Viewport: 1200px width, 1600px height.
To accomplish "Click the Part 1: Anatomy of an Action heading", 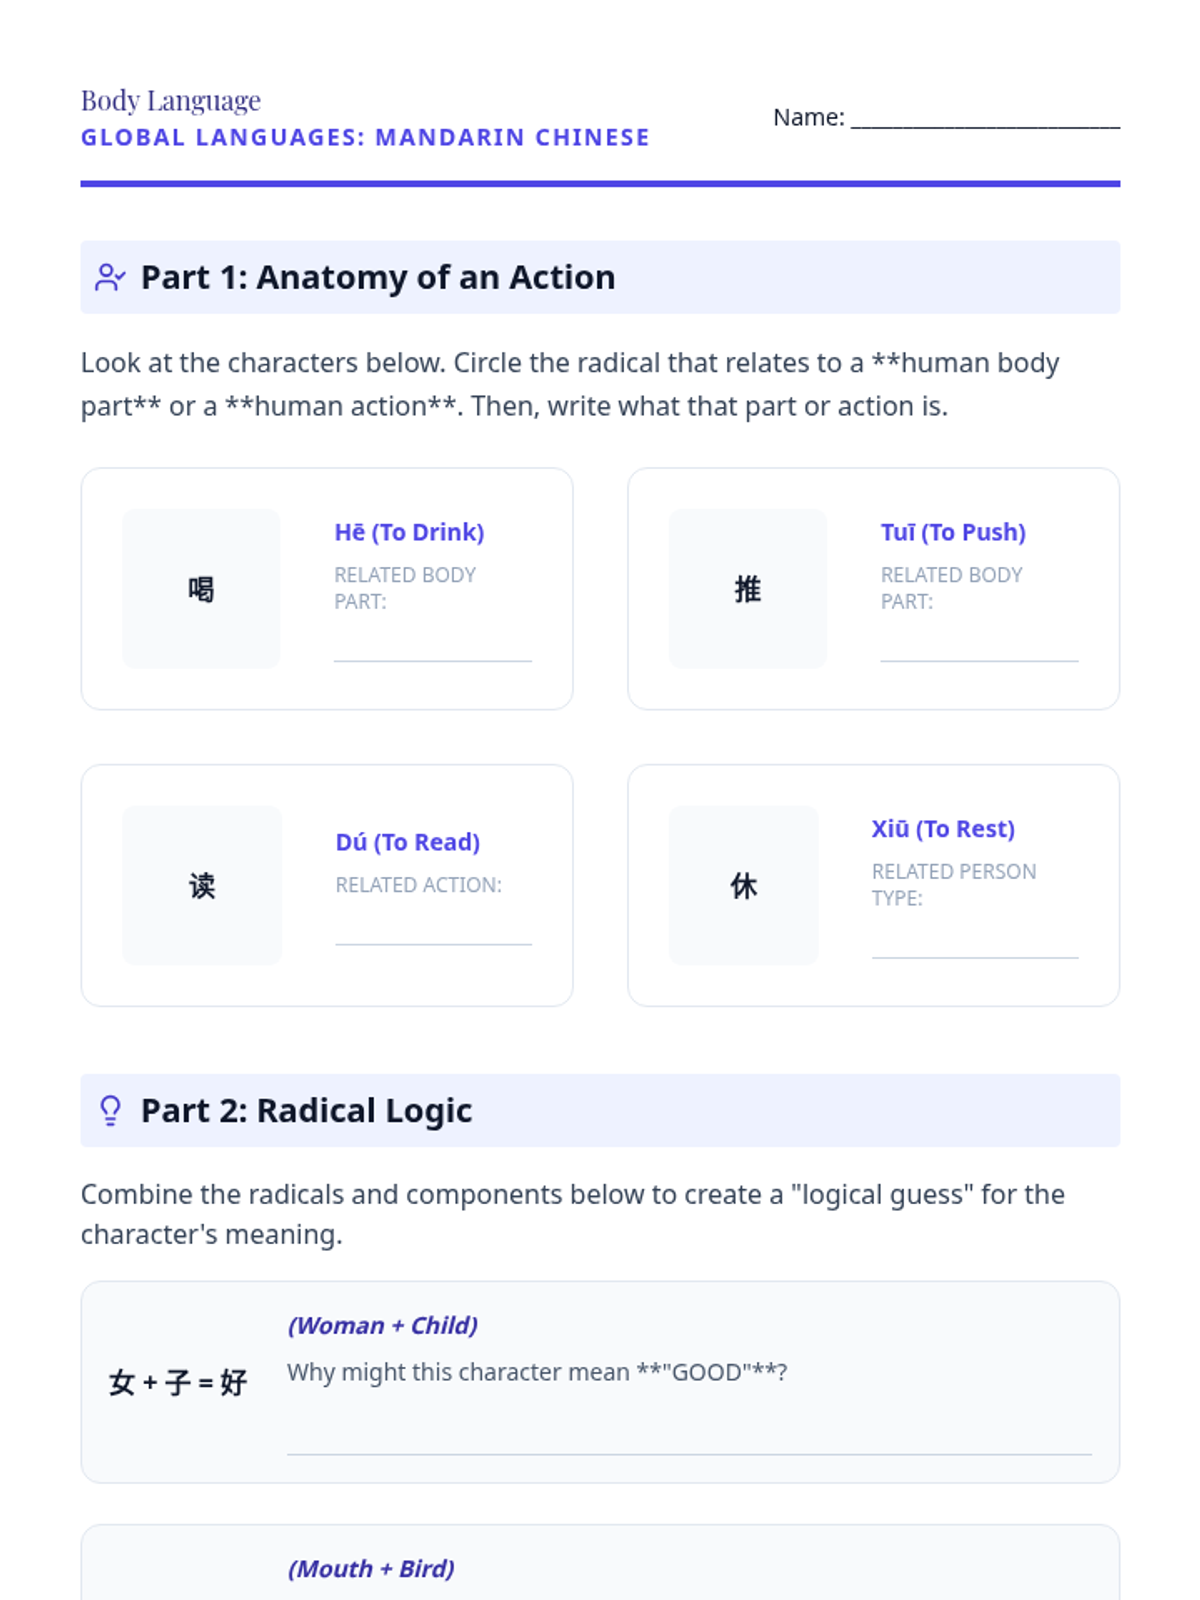I will (378, 277).
